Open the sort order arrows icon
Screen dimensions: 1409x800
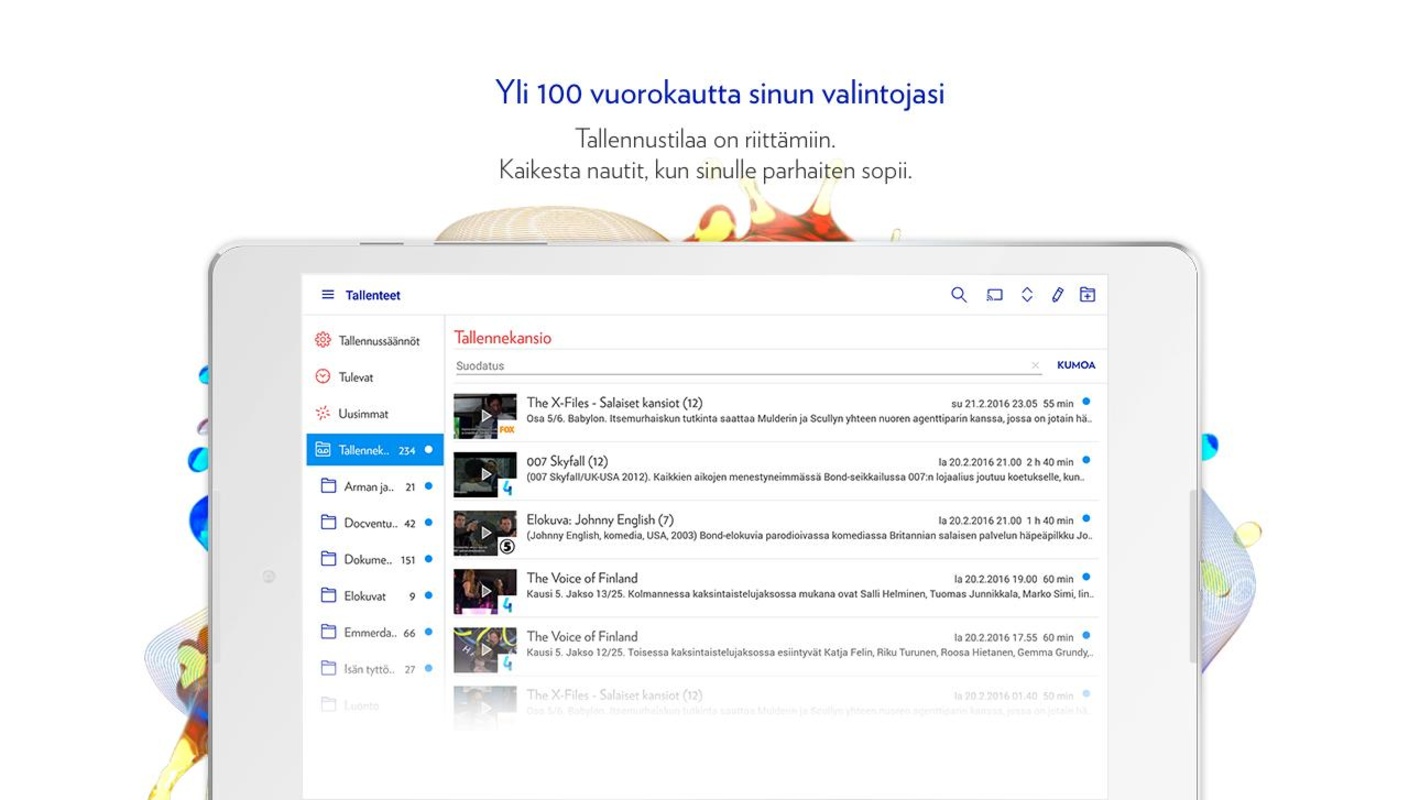point(1026,295)
